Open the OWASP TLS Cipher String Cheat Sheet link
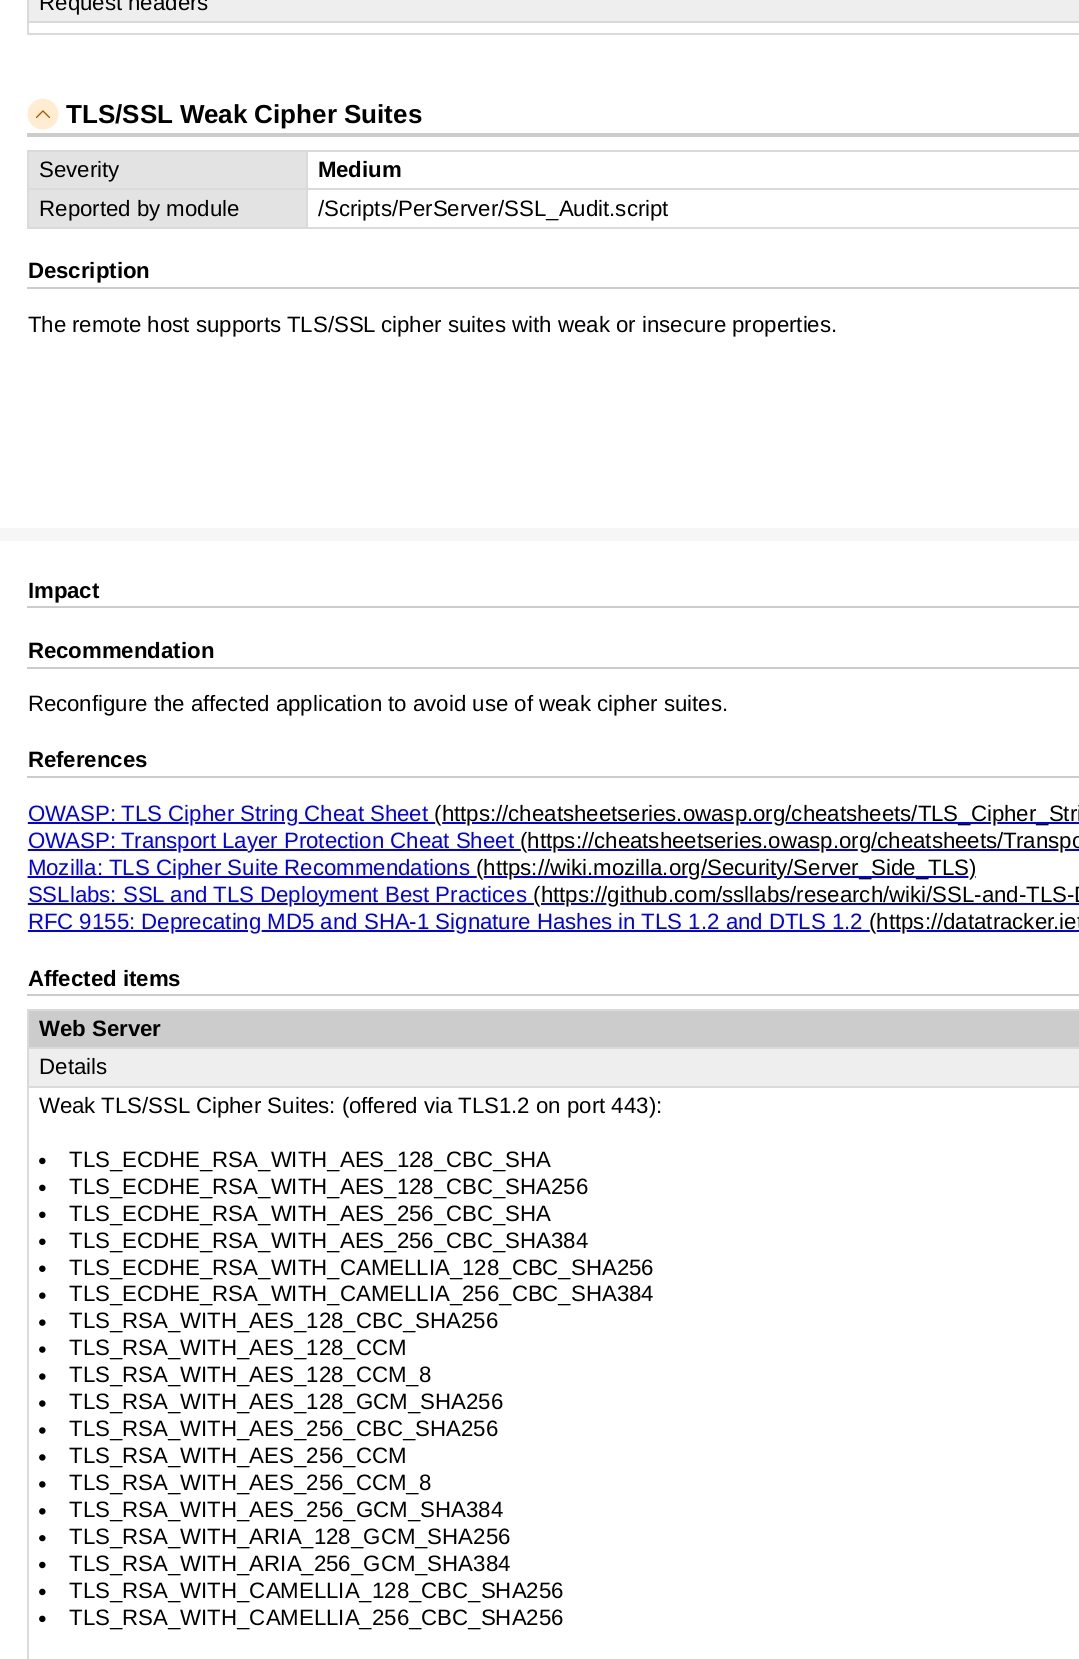Viewport: 1079px width, 1659px height. point(228,814)
